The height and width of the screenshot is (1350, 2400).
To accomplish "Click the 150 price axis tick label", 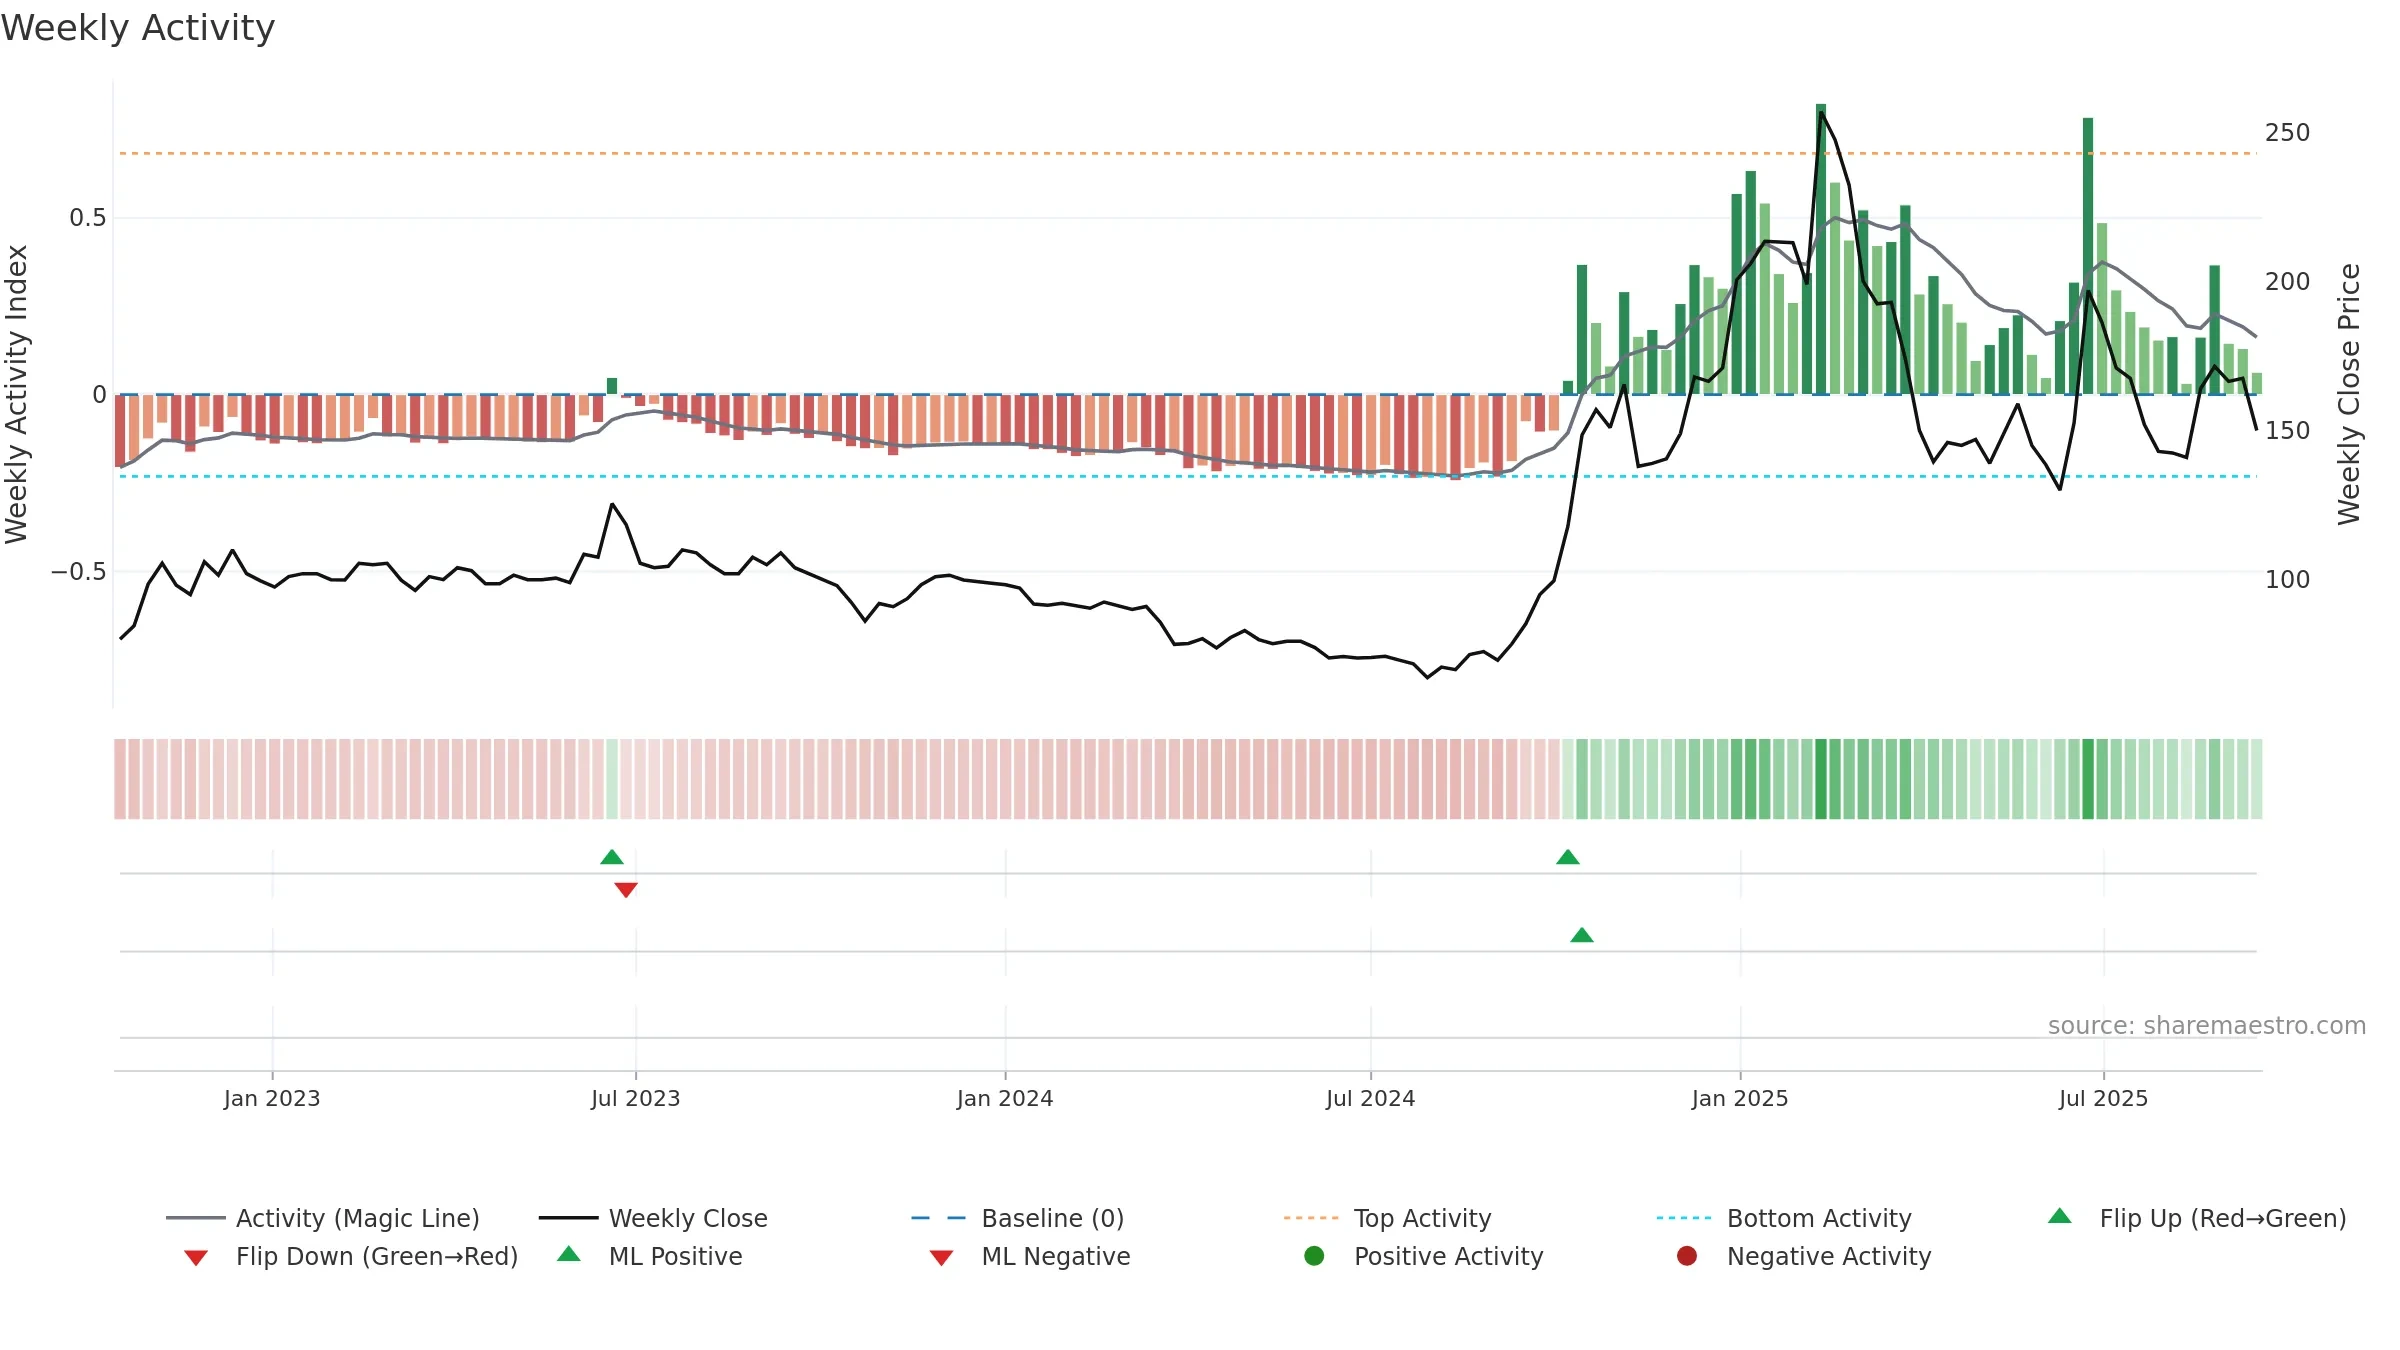I will click(x=2287, y=431).
